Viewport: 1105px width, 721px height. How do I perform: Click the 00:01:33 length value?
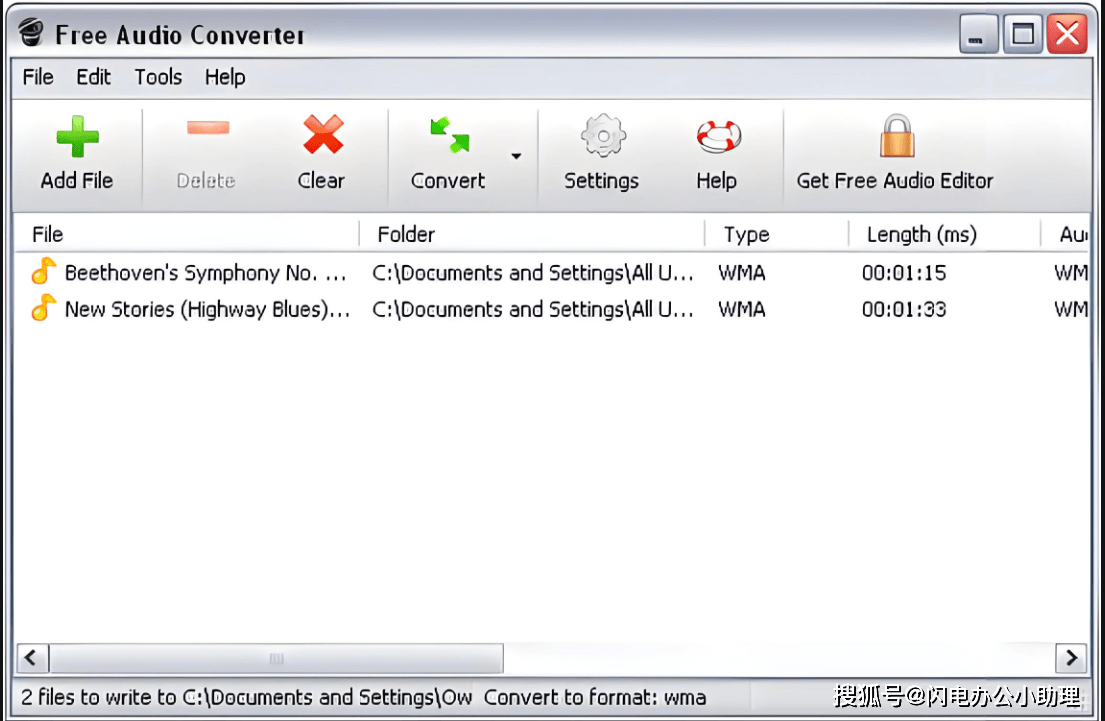(904, 309)
